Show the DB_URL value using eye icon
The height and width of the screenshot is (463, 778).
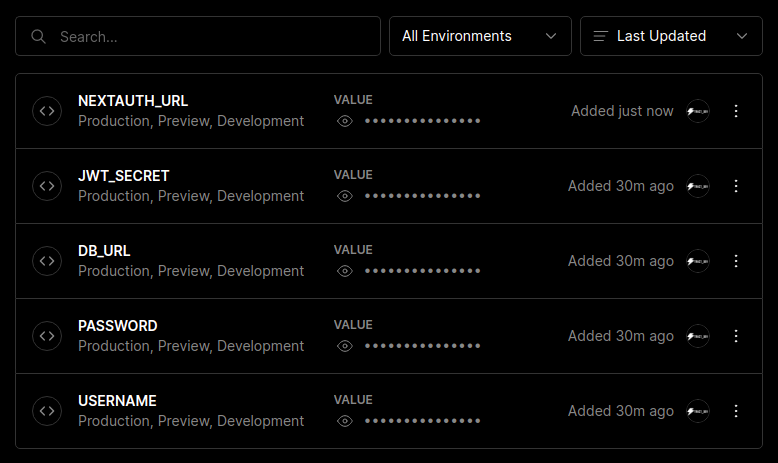(345, 271)
